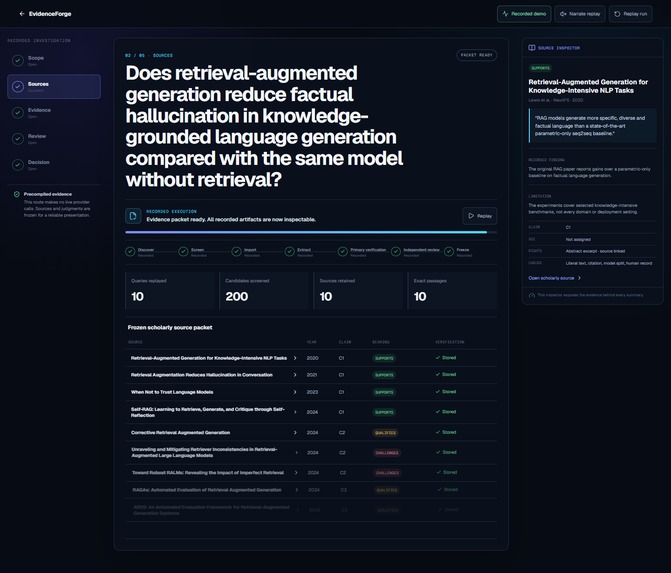Expand the 'Corrective Retrieval Augmented Generation' row chevron

tap(295, 433)
